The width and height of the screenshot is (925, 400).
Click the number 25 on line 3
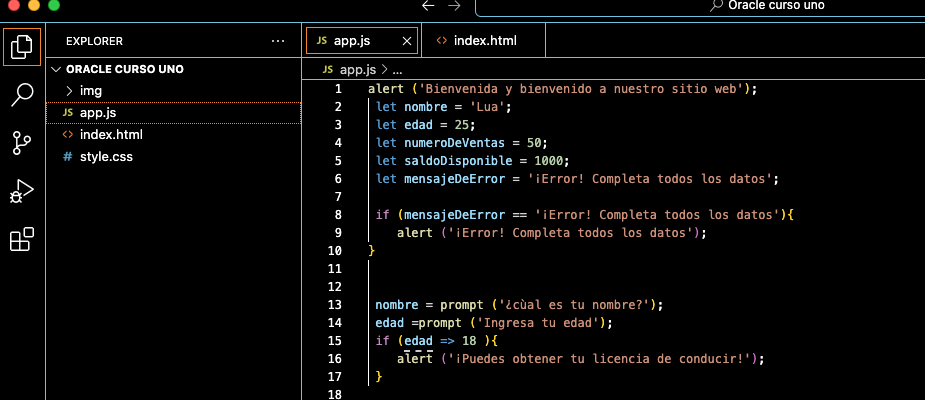point(461,125)
